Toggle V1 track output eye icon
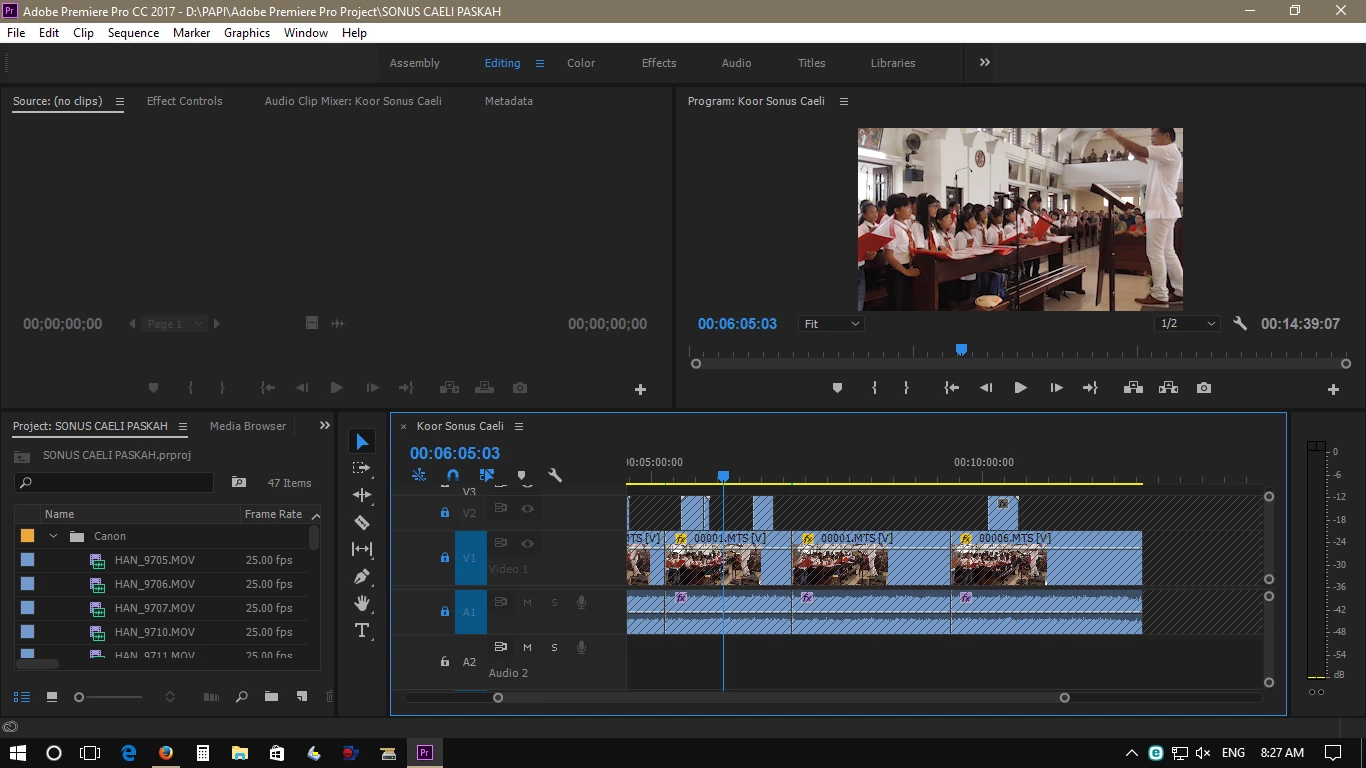 point(527,544)
